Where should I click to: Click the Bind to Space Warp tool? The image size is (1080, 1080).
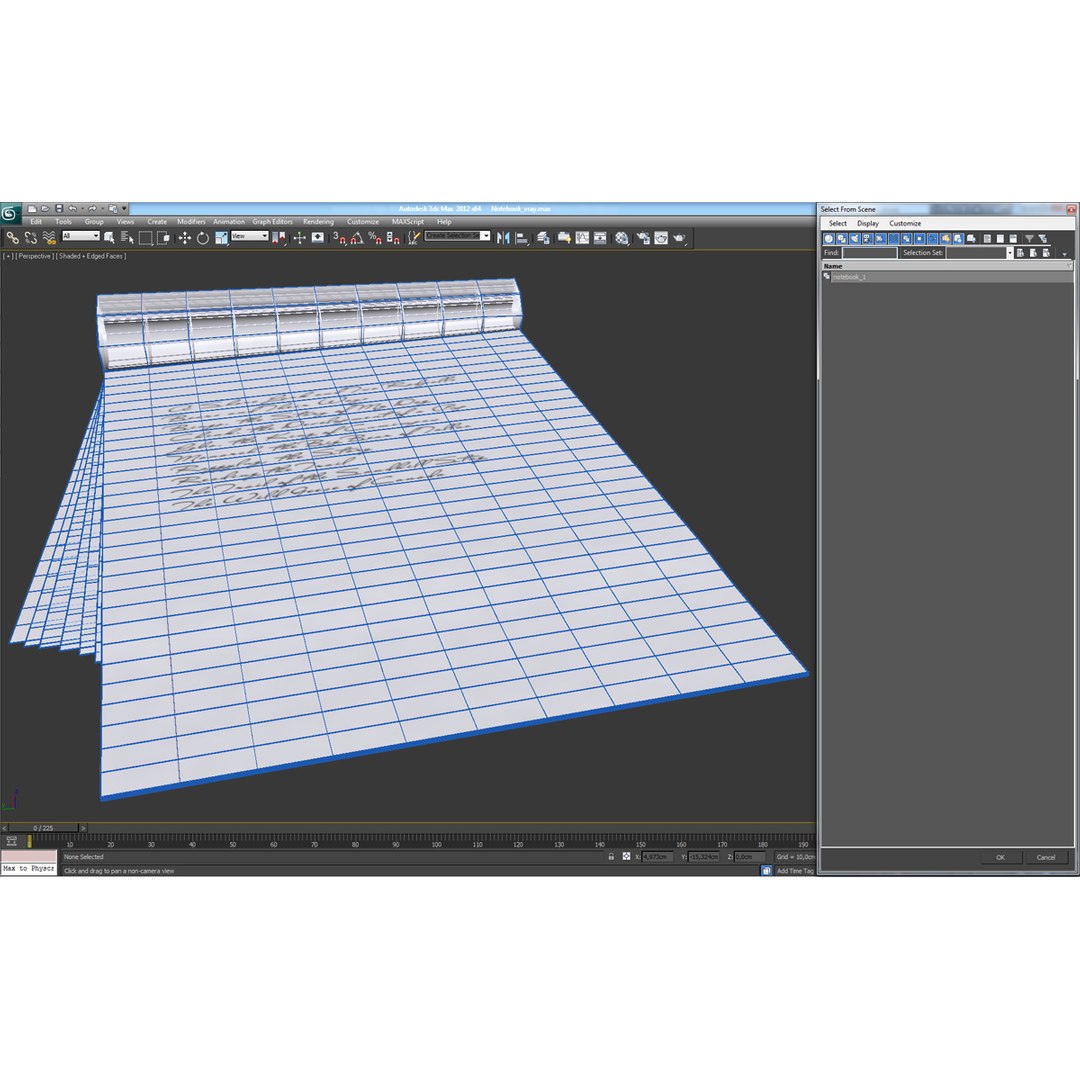tap(48, 238)
